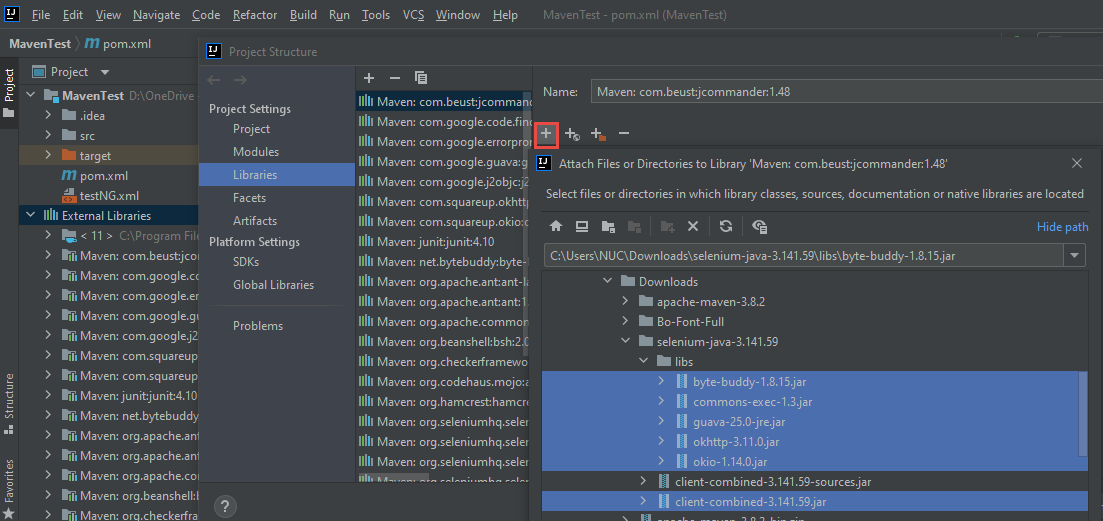
Task: Select Global Libraries under Platform Settings
Action: click(x=276, y=285)
